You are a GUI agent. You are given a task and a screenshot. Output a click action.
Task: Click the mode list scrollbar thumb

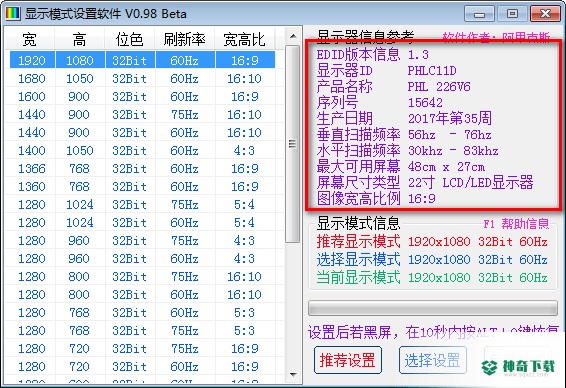pyautogui.click(x=293, y=144)
